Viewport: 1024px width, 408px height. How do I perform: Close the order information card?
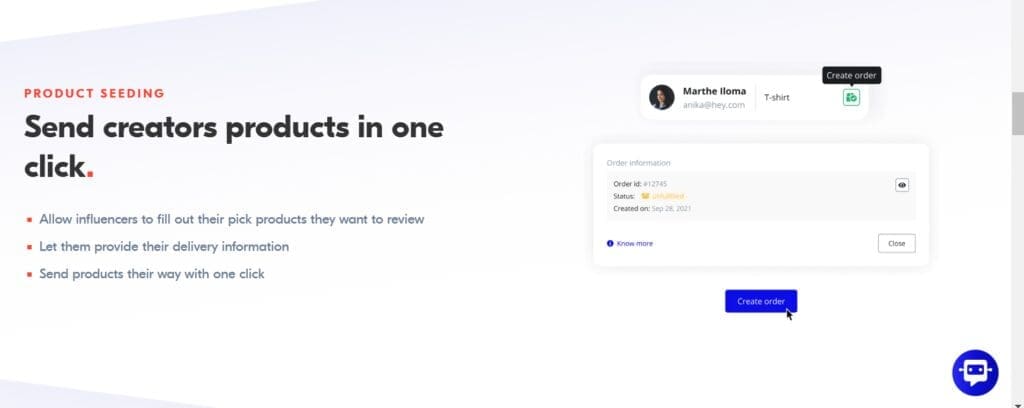tap(896, 243)
